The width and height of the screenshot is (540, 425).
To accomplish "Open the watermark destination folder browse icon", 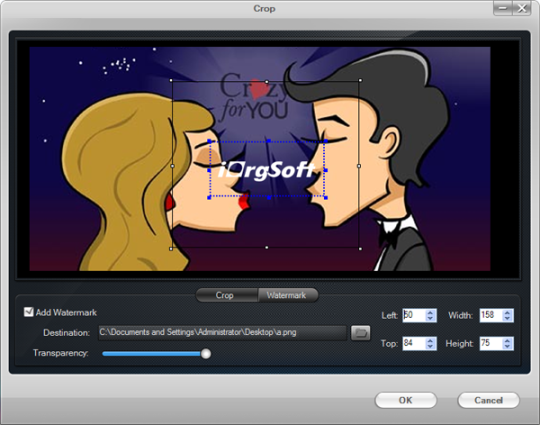I will (360, 333).
